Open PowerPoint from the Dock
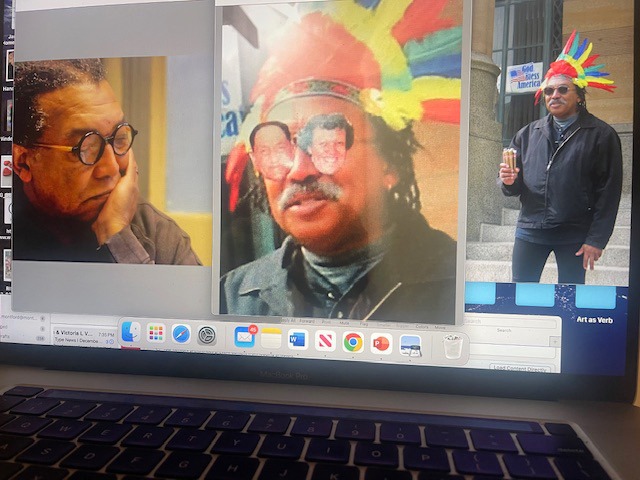The height and width of the screenshot is (480, 640). 381,343
